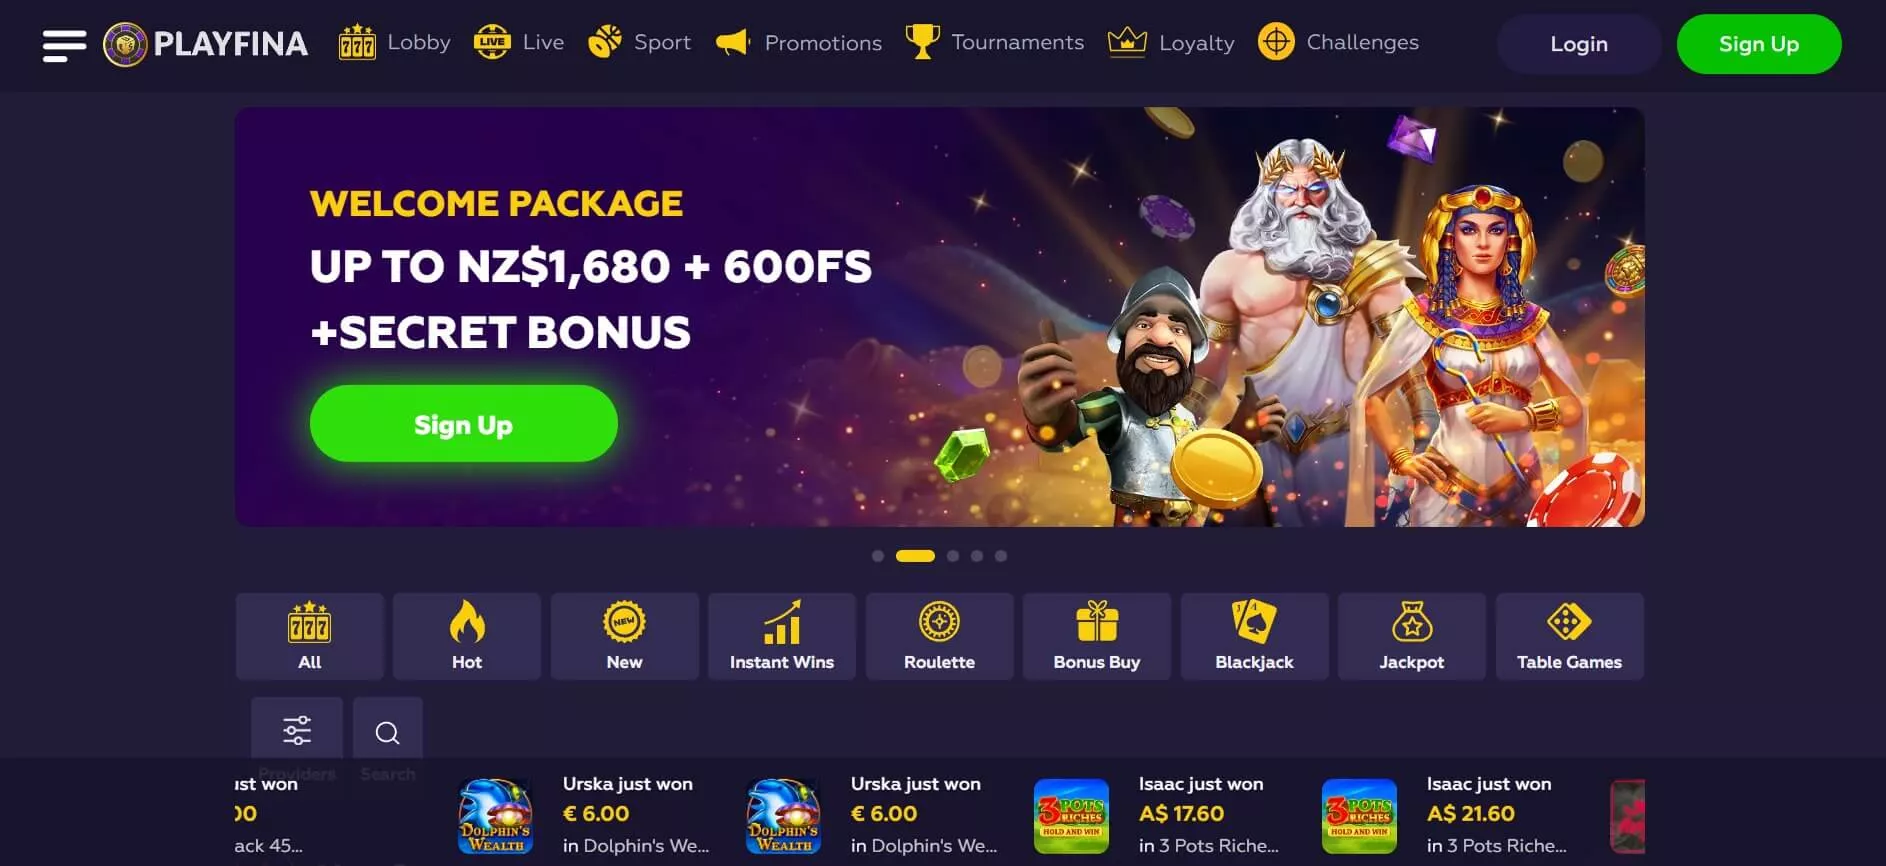
Task: Jump to the last banner slide dot
Action: coord(1001,556)
